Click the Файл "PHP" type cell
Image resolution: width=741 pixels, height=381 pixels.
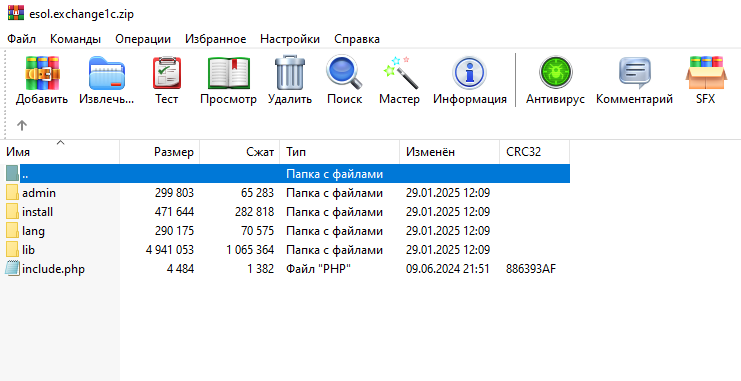319,269
